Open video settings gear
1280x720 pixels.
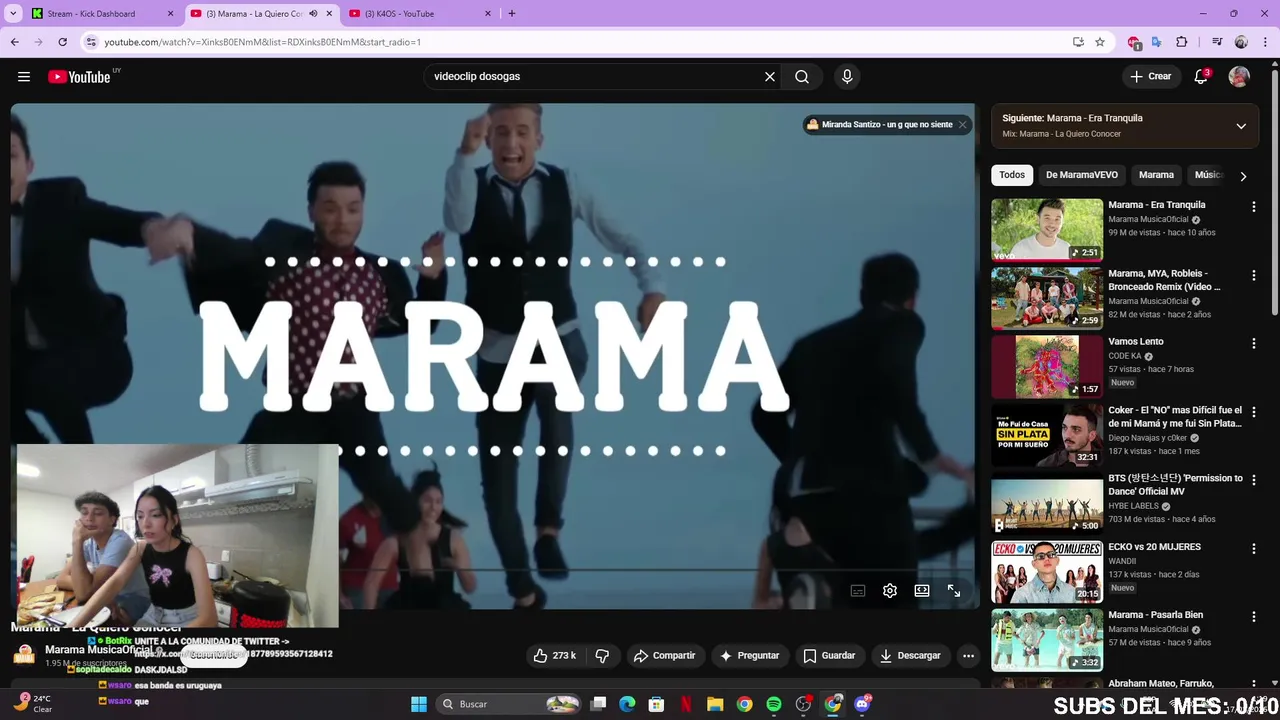point(890,591)
